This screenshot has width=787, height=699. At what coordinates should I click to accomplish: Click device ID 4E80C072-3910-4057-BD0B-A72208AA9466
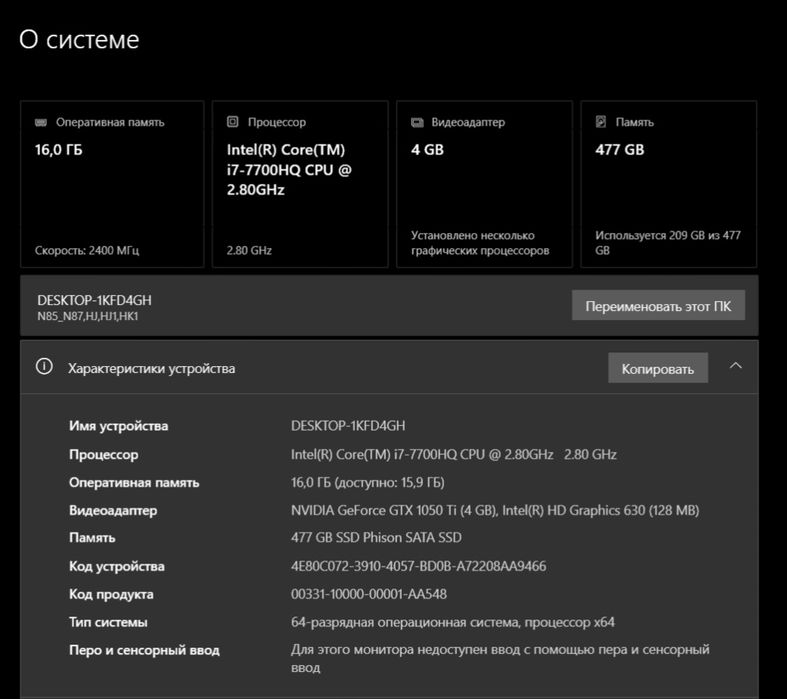click(419, 567)
